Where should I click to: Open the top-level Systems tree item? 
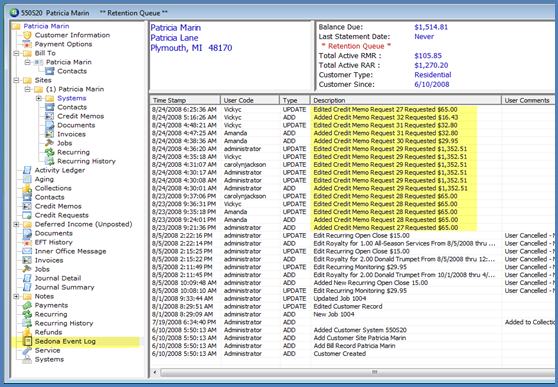click(49, 360)
